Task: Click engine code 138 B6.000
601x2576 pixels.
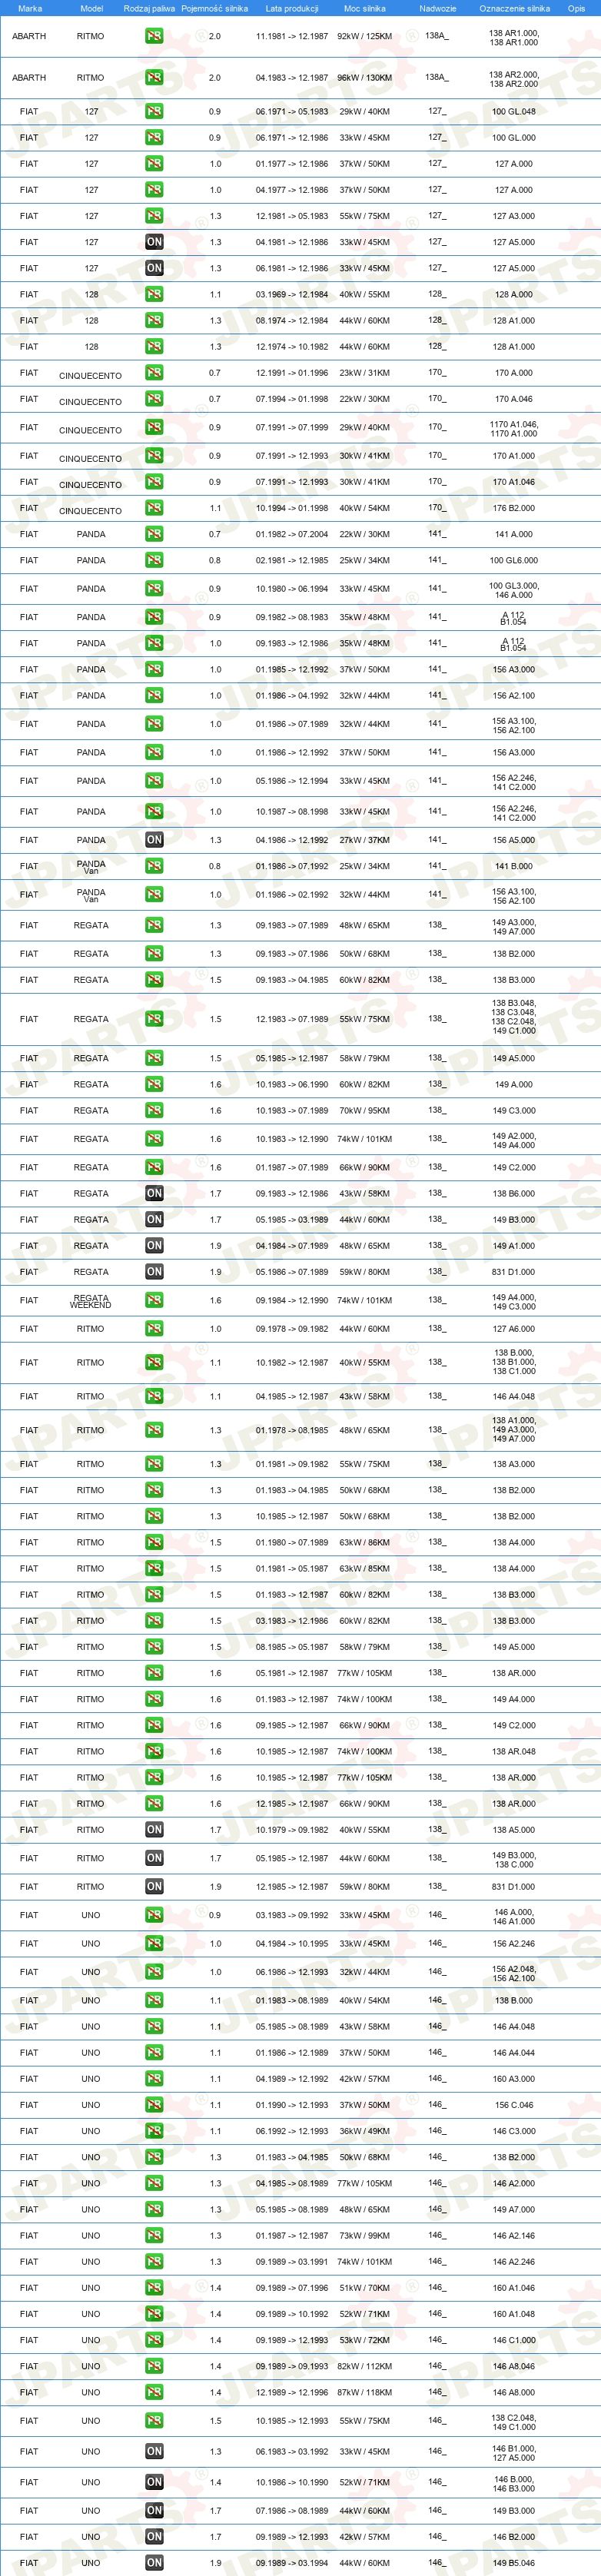Action: point(513,1193)
